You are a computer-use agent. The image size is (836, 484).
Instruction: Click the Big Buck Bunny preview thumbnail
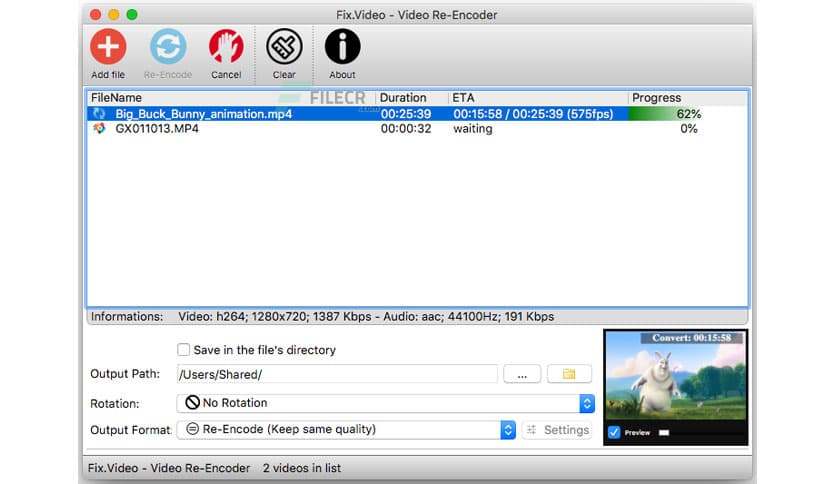coord(676,376)
